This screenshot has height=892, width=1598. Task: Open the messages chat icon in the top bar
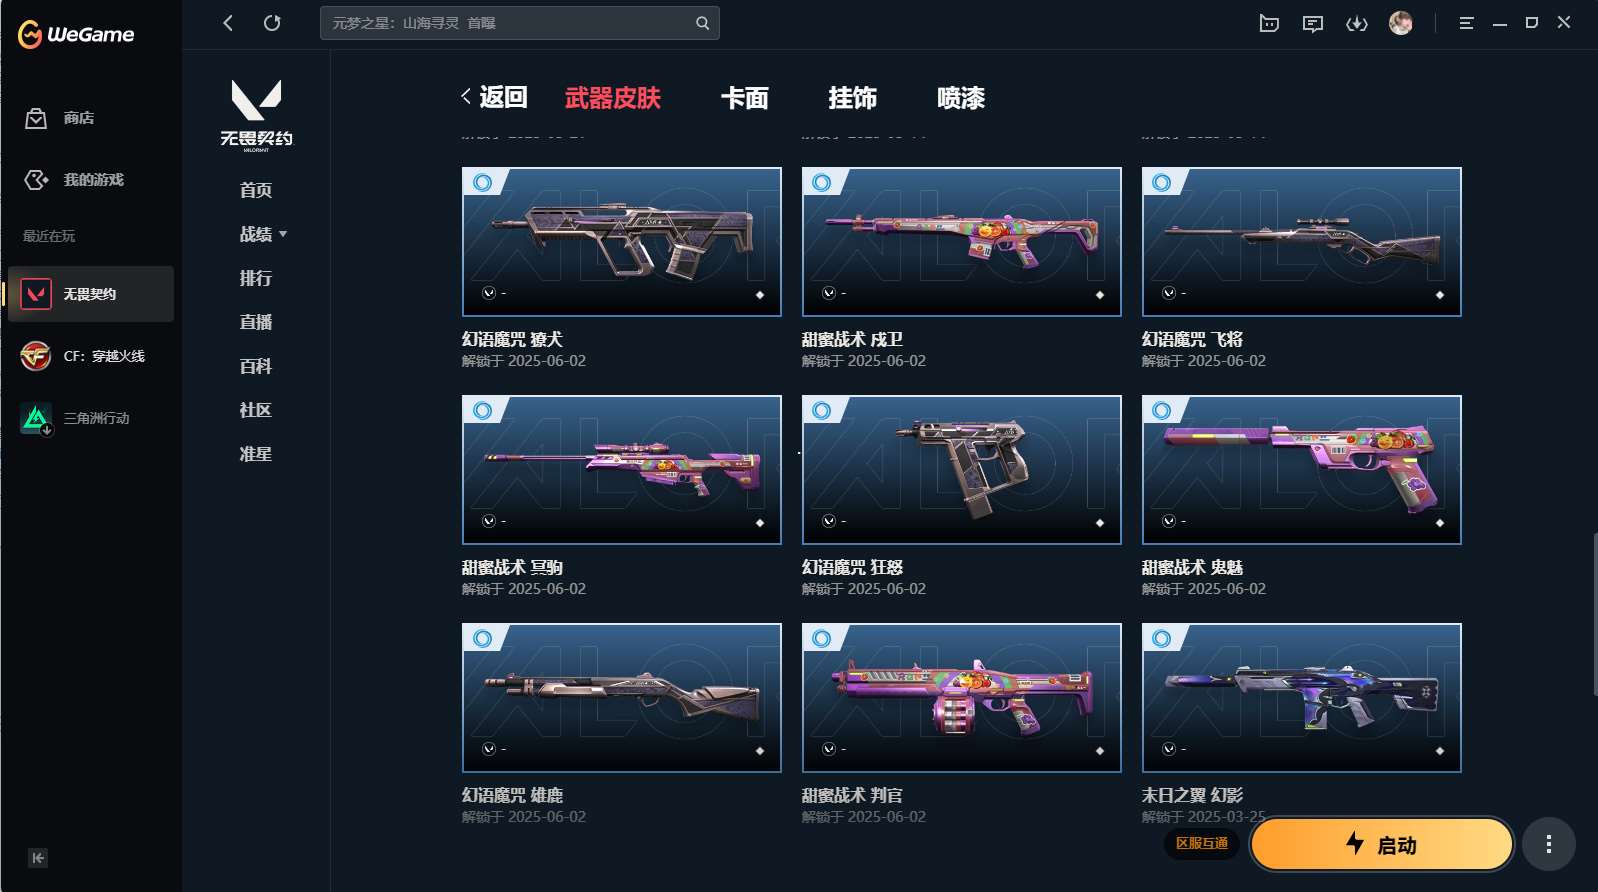pos(1313,23)
